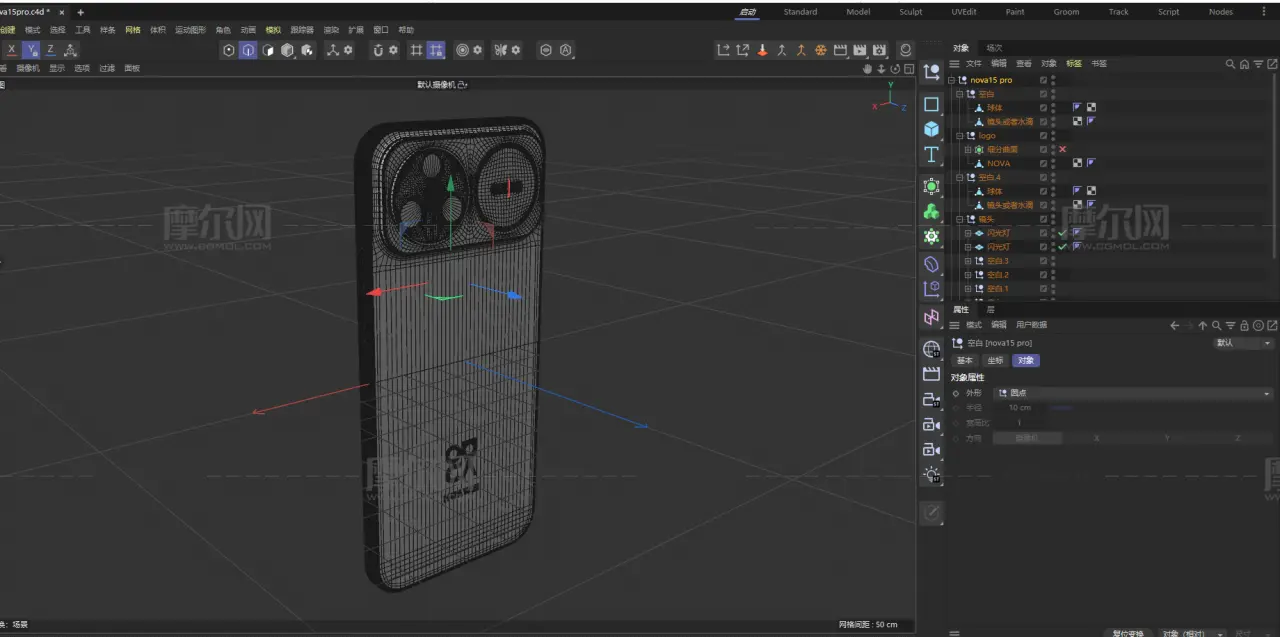Open the 网格 menu in menu bar
Screen dimensions: 1280x637
(x=133, y=30)
